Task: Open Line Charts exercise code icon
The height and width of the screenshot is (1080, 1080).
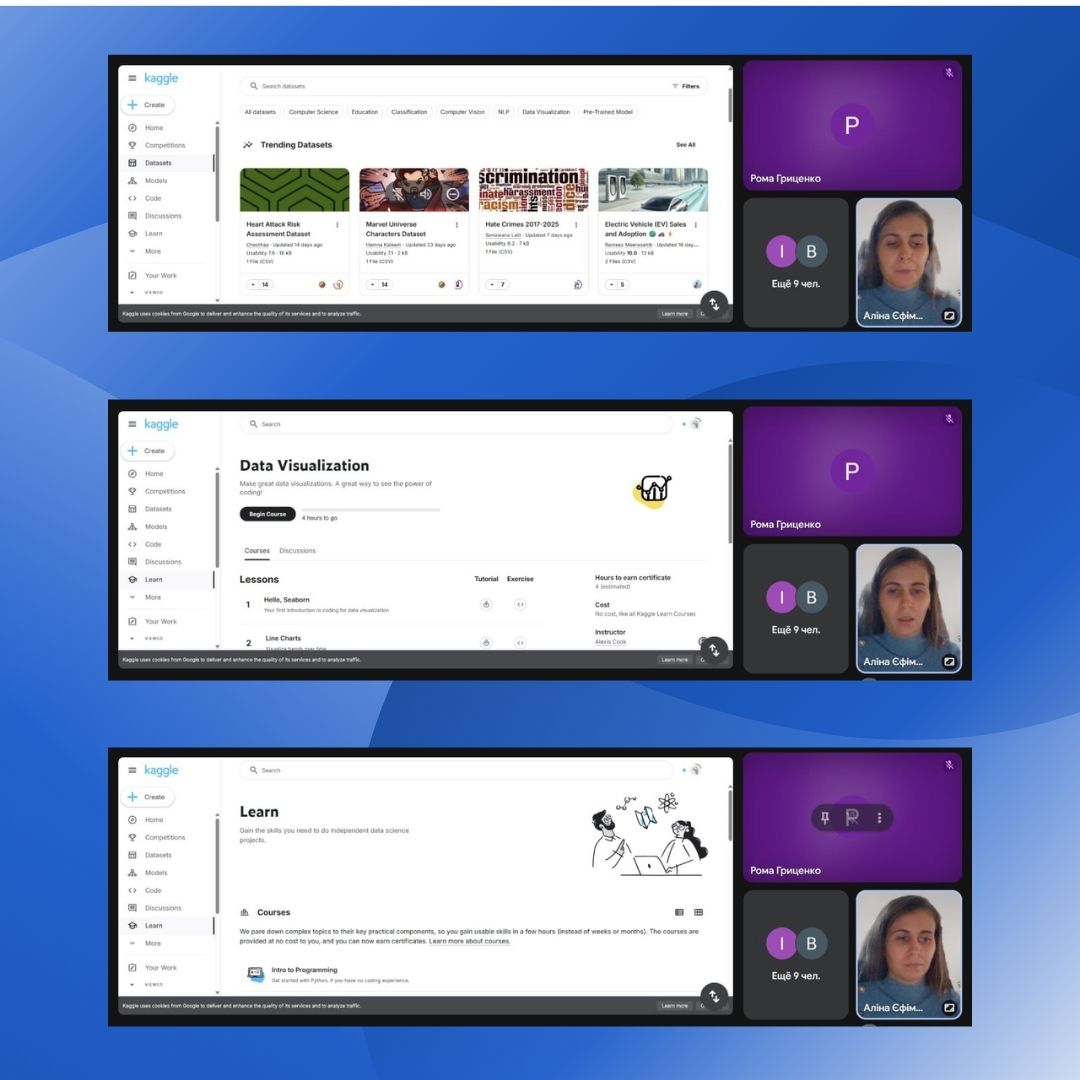Action: coord(520,643)
